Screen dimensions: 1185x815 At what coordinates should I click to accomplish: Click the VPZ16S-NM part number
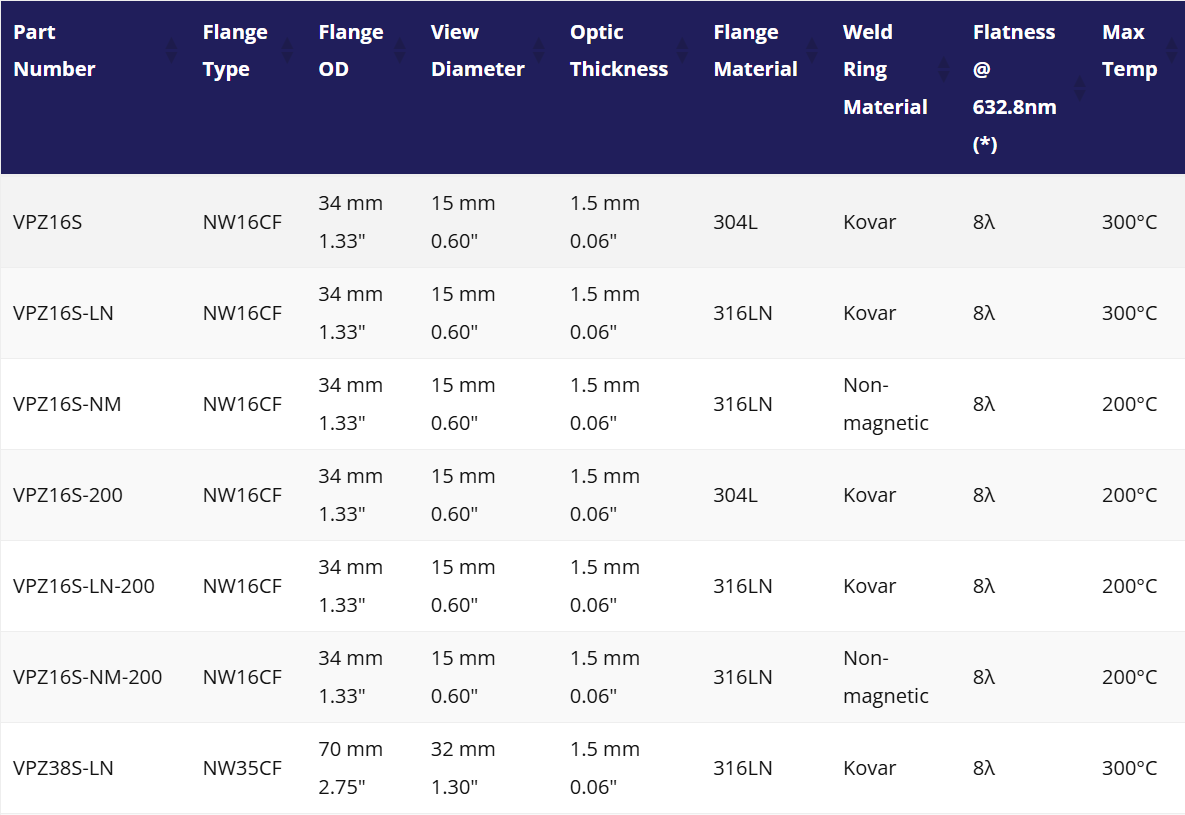click(x=67, y=404)
